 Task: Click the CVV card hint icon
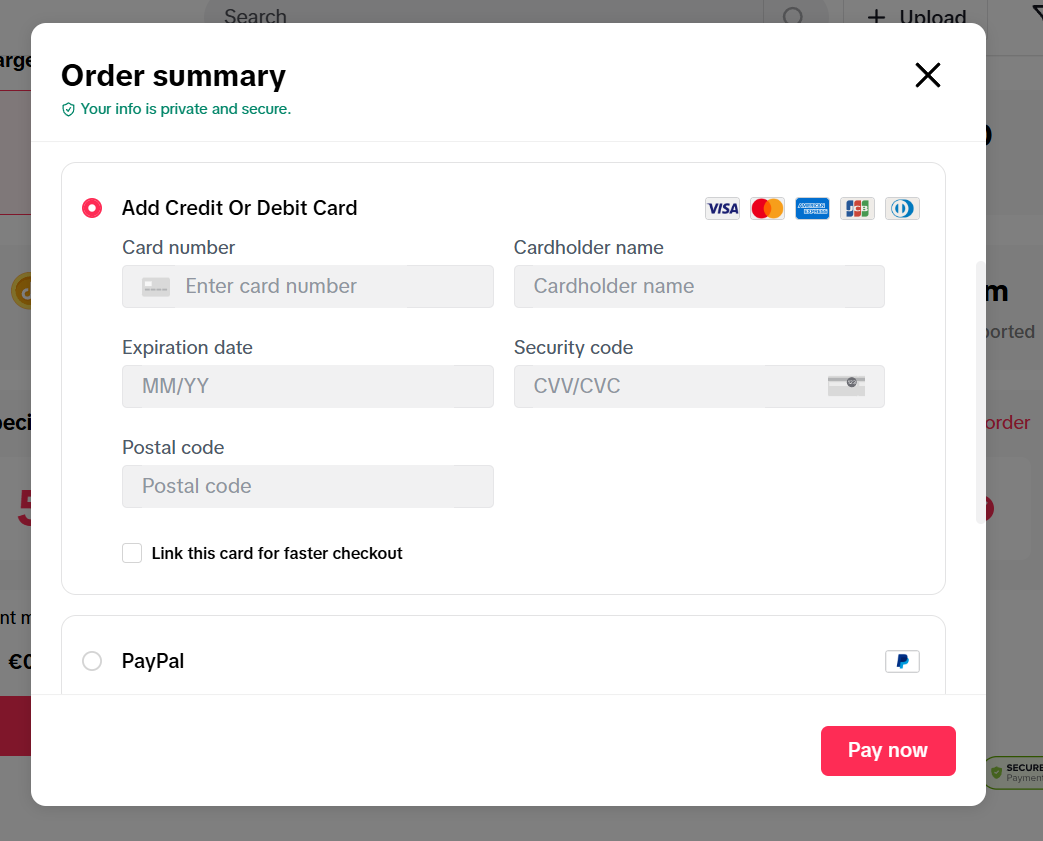pos(846,386)
